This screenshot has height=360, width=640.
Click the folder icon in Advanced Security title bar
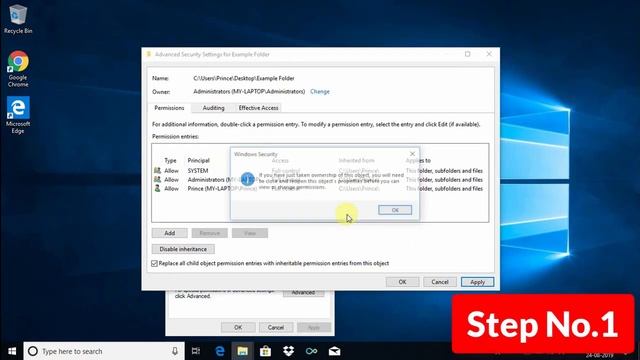point(149,54)
